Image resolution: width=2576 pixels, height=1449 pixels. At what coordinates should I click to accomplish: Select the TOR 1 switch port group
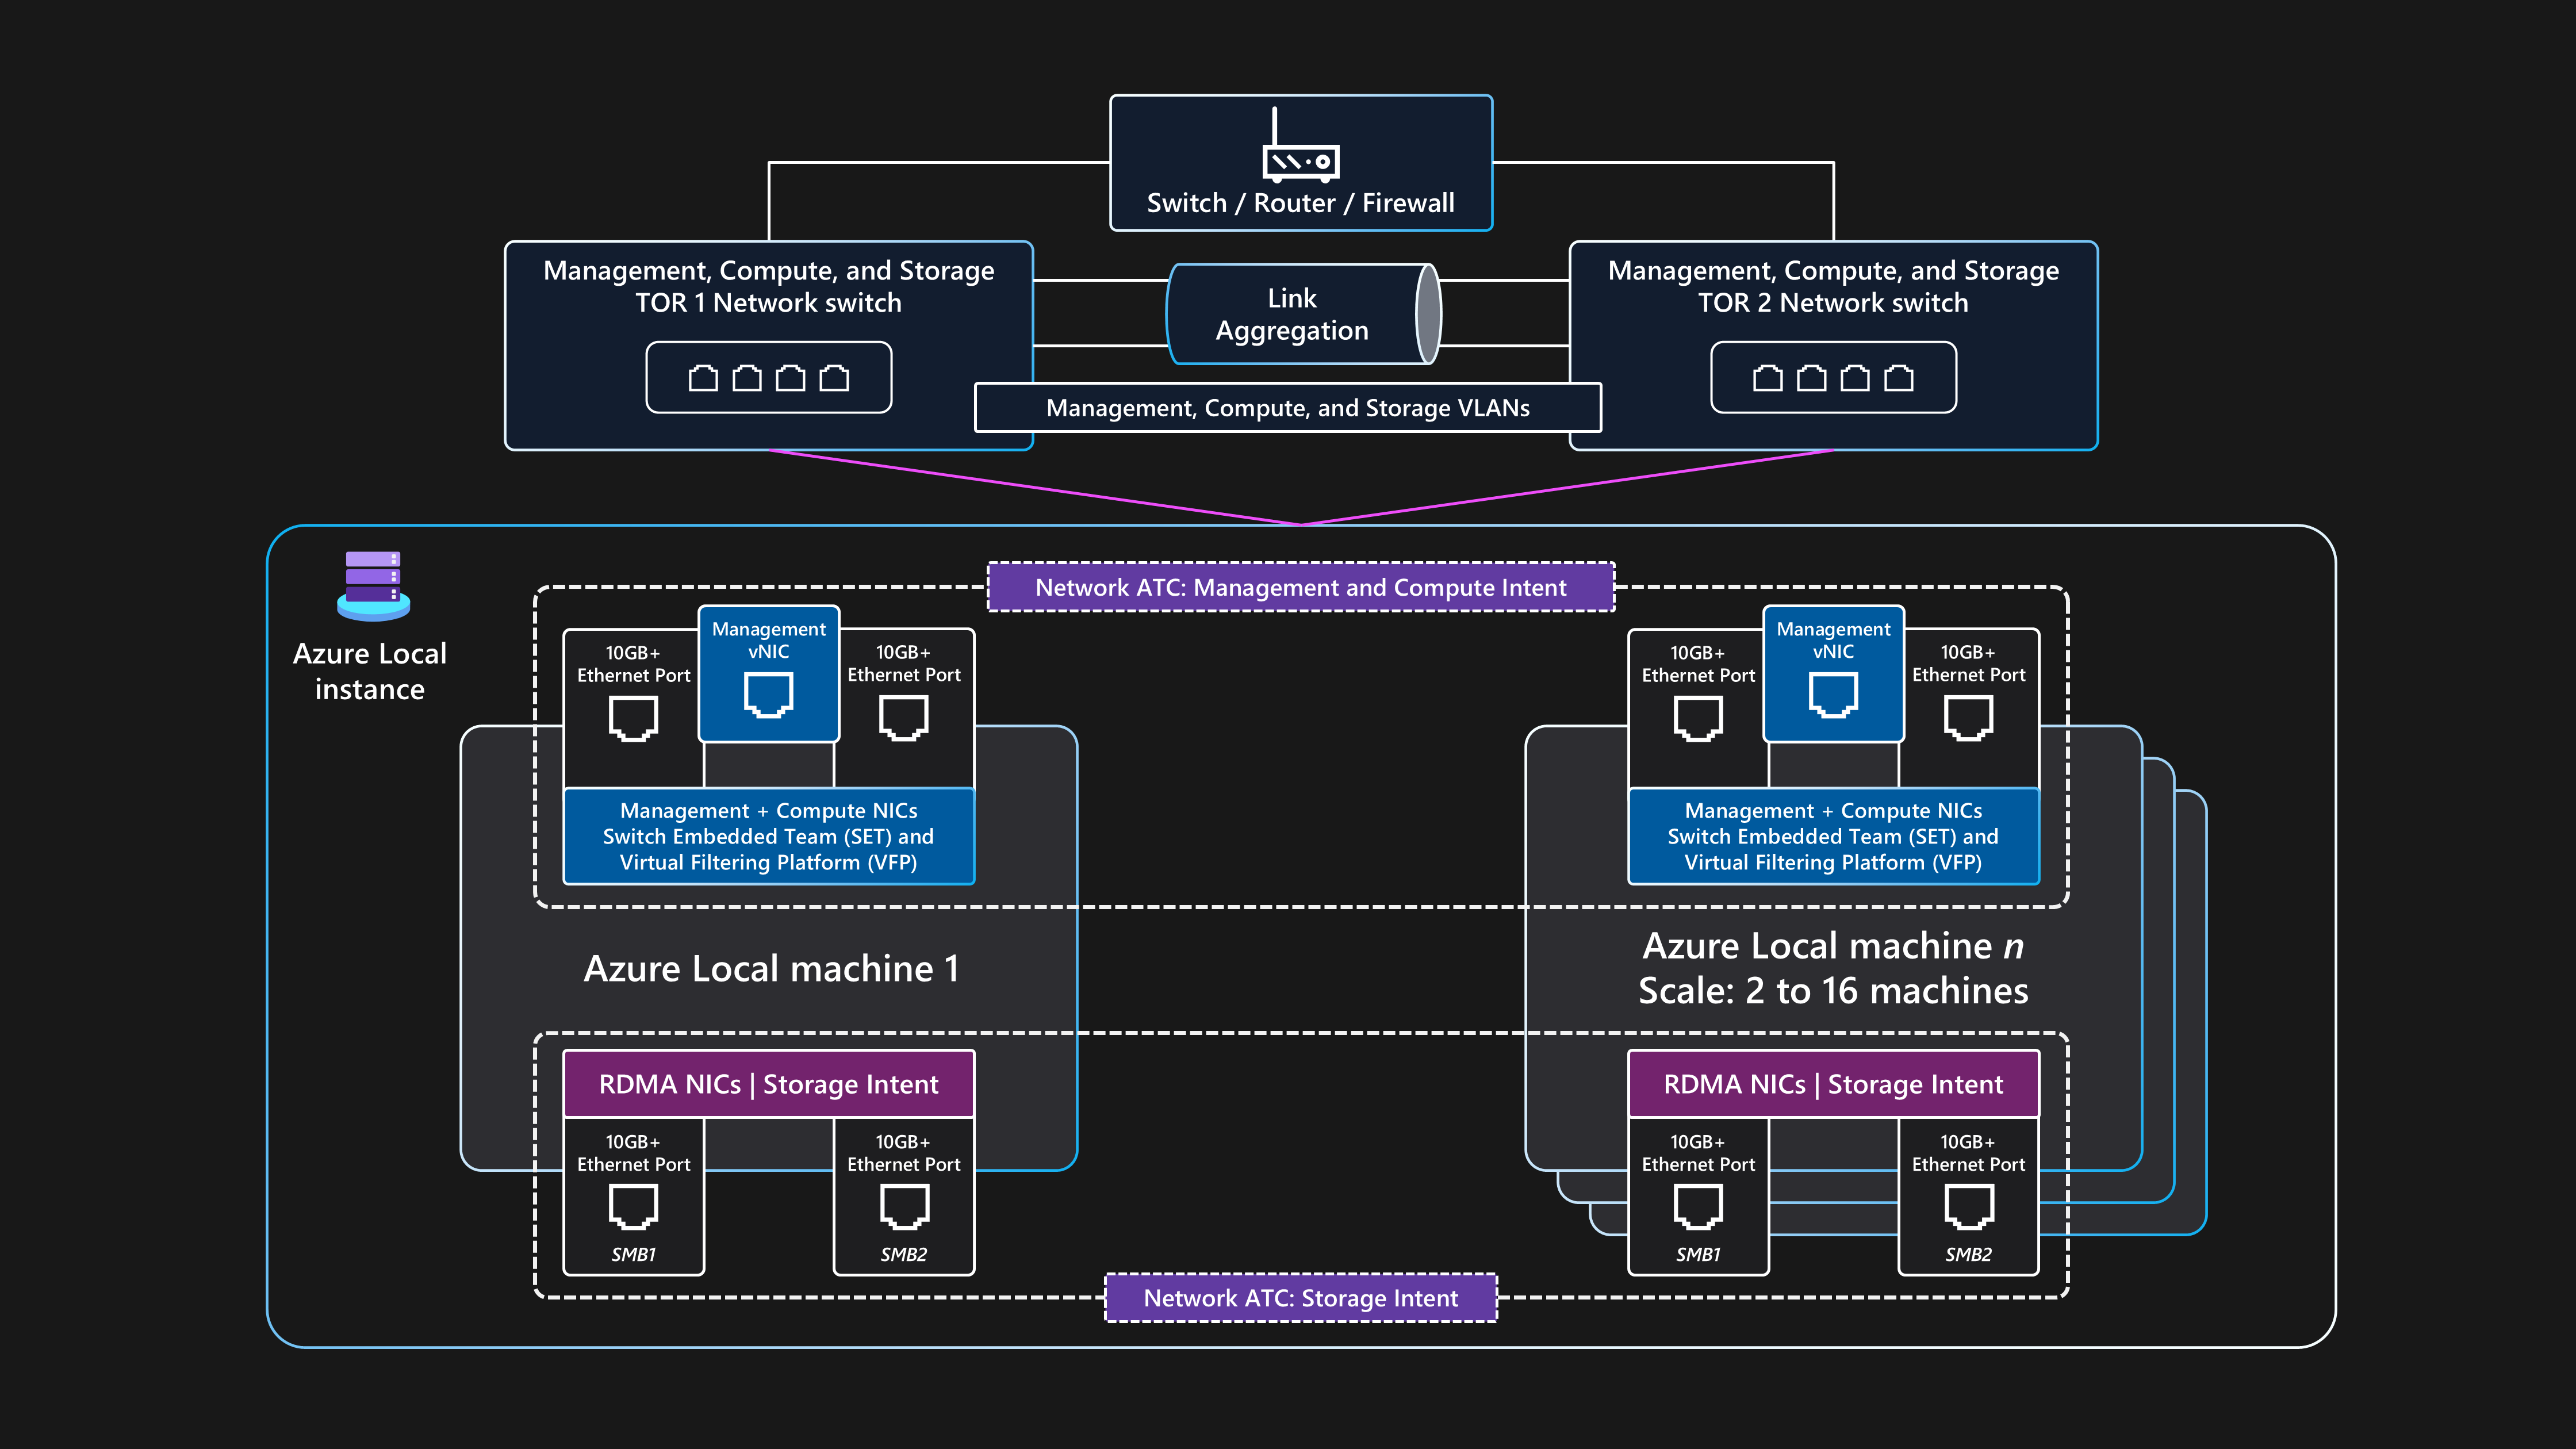pyautogui.click(x=768, y=377)
